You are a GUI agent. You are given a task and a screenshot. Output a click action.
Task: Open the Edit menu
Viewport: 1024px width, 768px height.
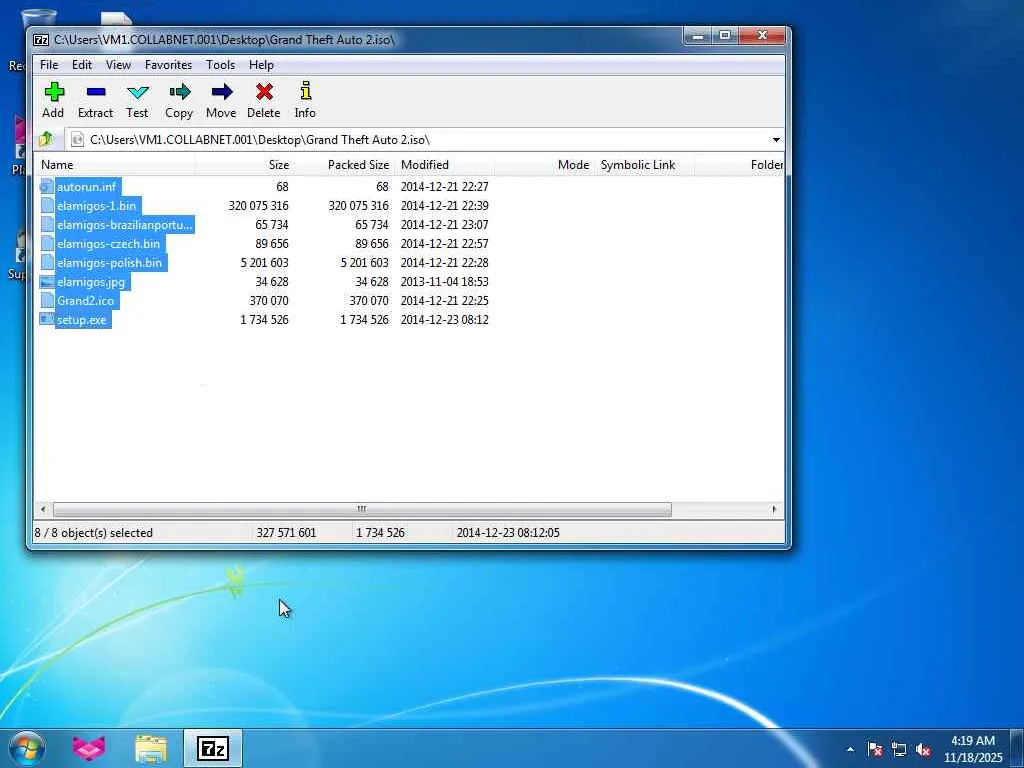[x=82, y=65]
